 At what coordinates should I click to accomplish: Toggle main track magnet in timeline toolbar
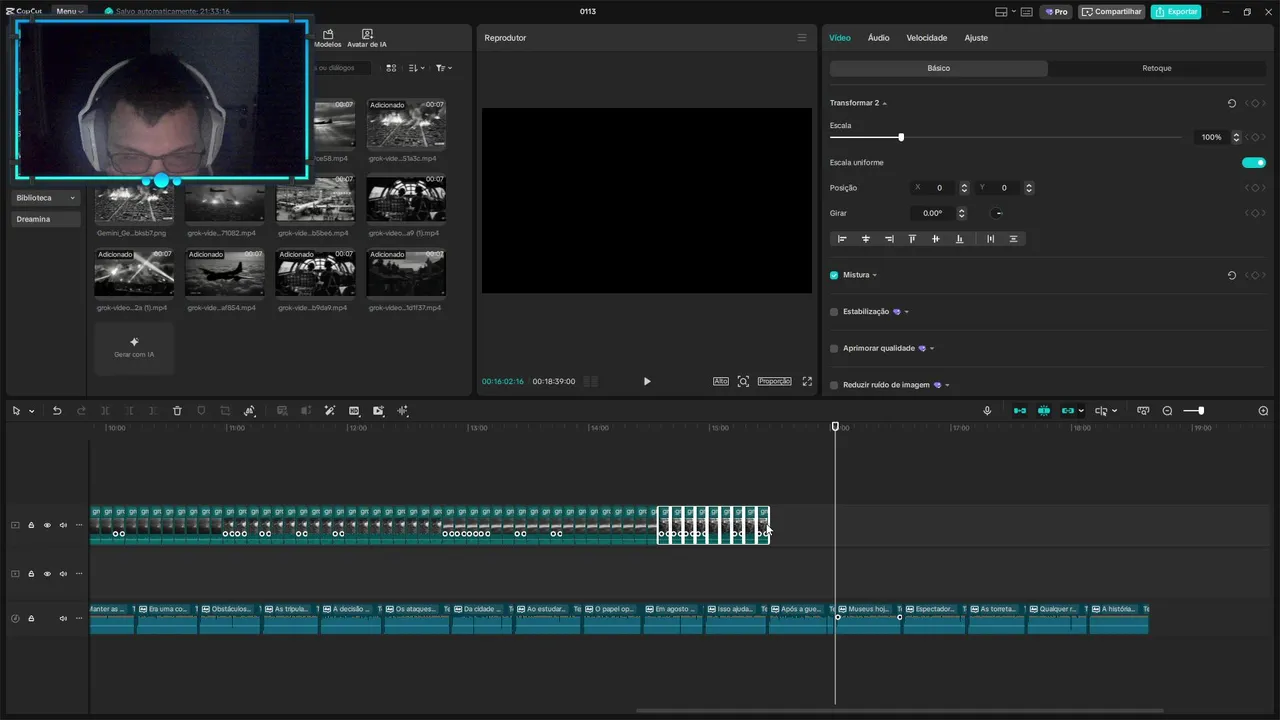click(x=1020, y=411)
